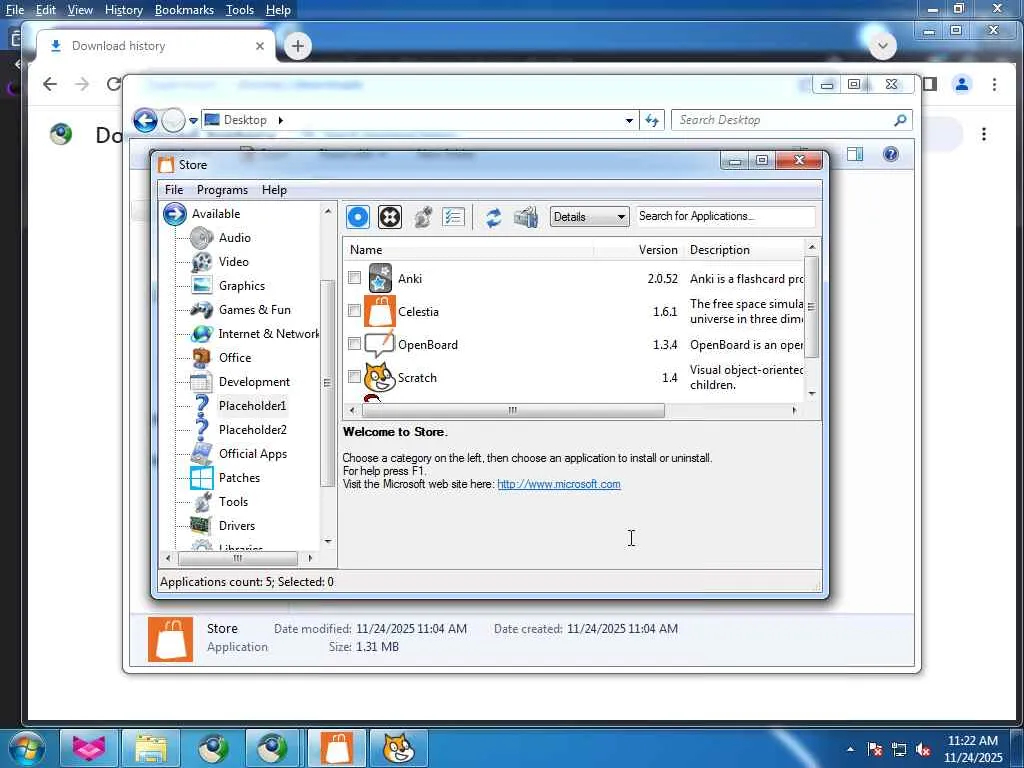Click the Celestia application icon

[380, 312]
